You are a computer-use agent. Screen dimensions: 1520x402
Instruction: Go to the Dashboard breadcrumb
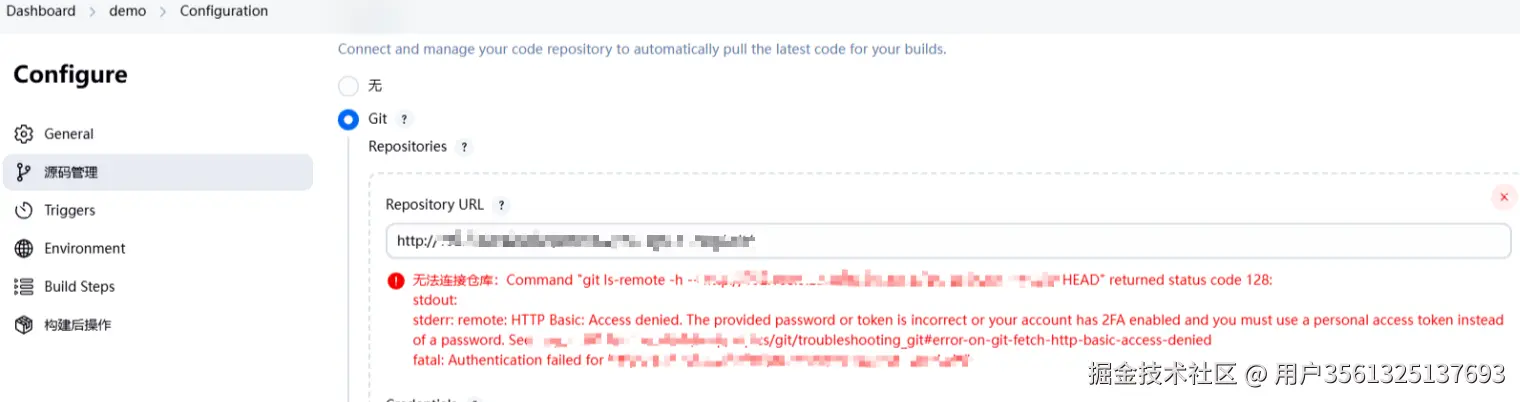click(41, 11)
